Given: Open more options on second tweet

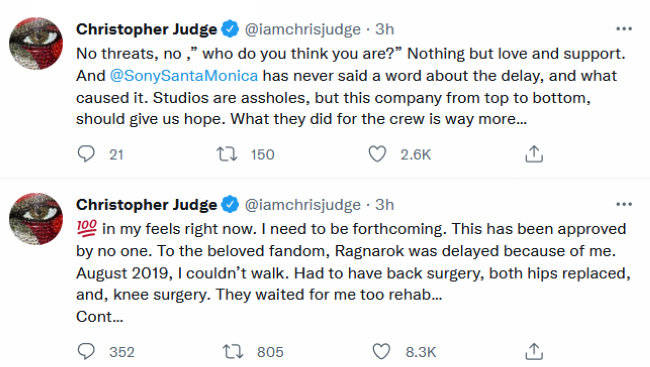Looking at the screenshot, I should coord(624,204).
